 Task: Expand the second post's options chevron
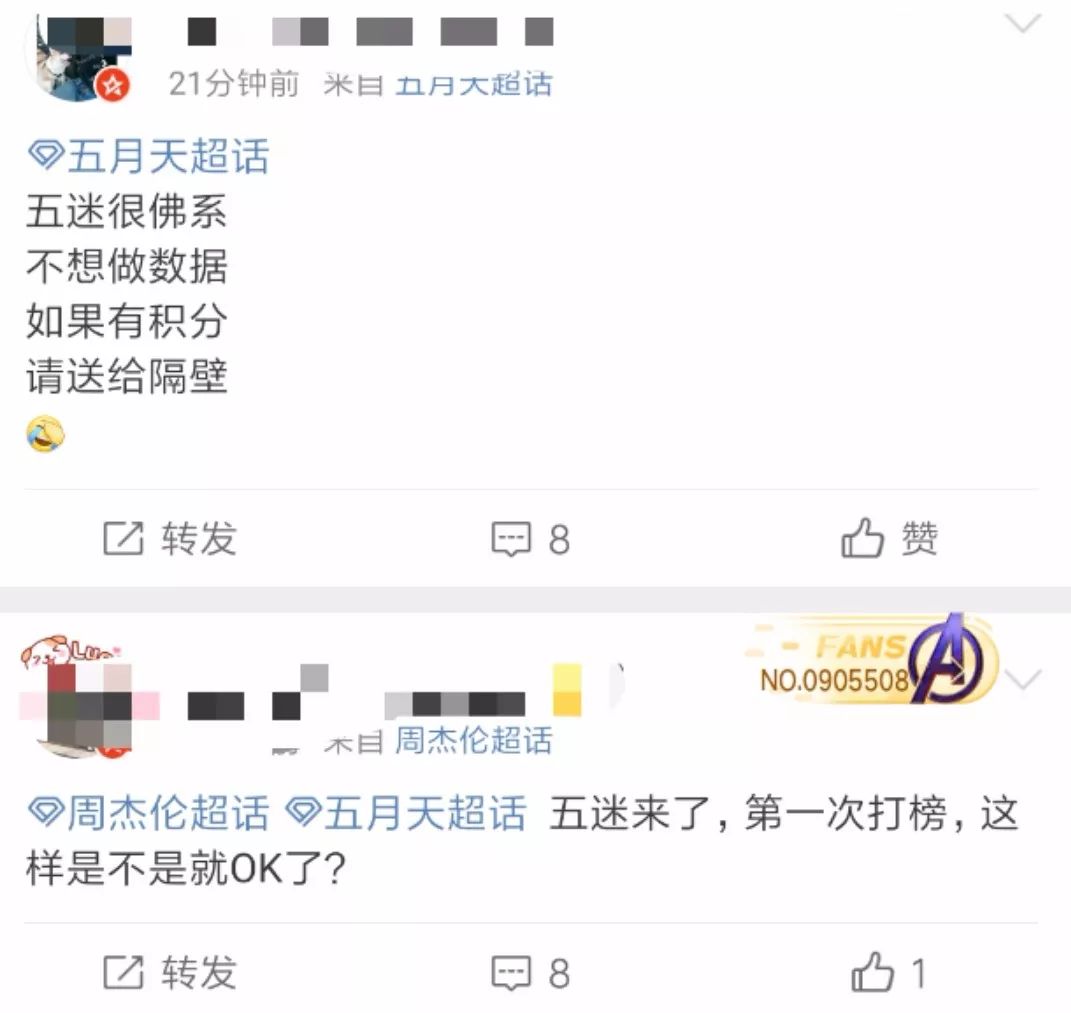pyautogui.click(x=1023, y=680)
